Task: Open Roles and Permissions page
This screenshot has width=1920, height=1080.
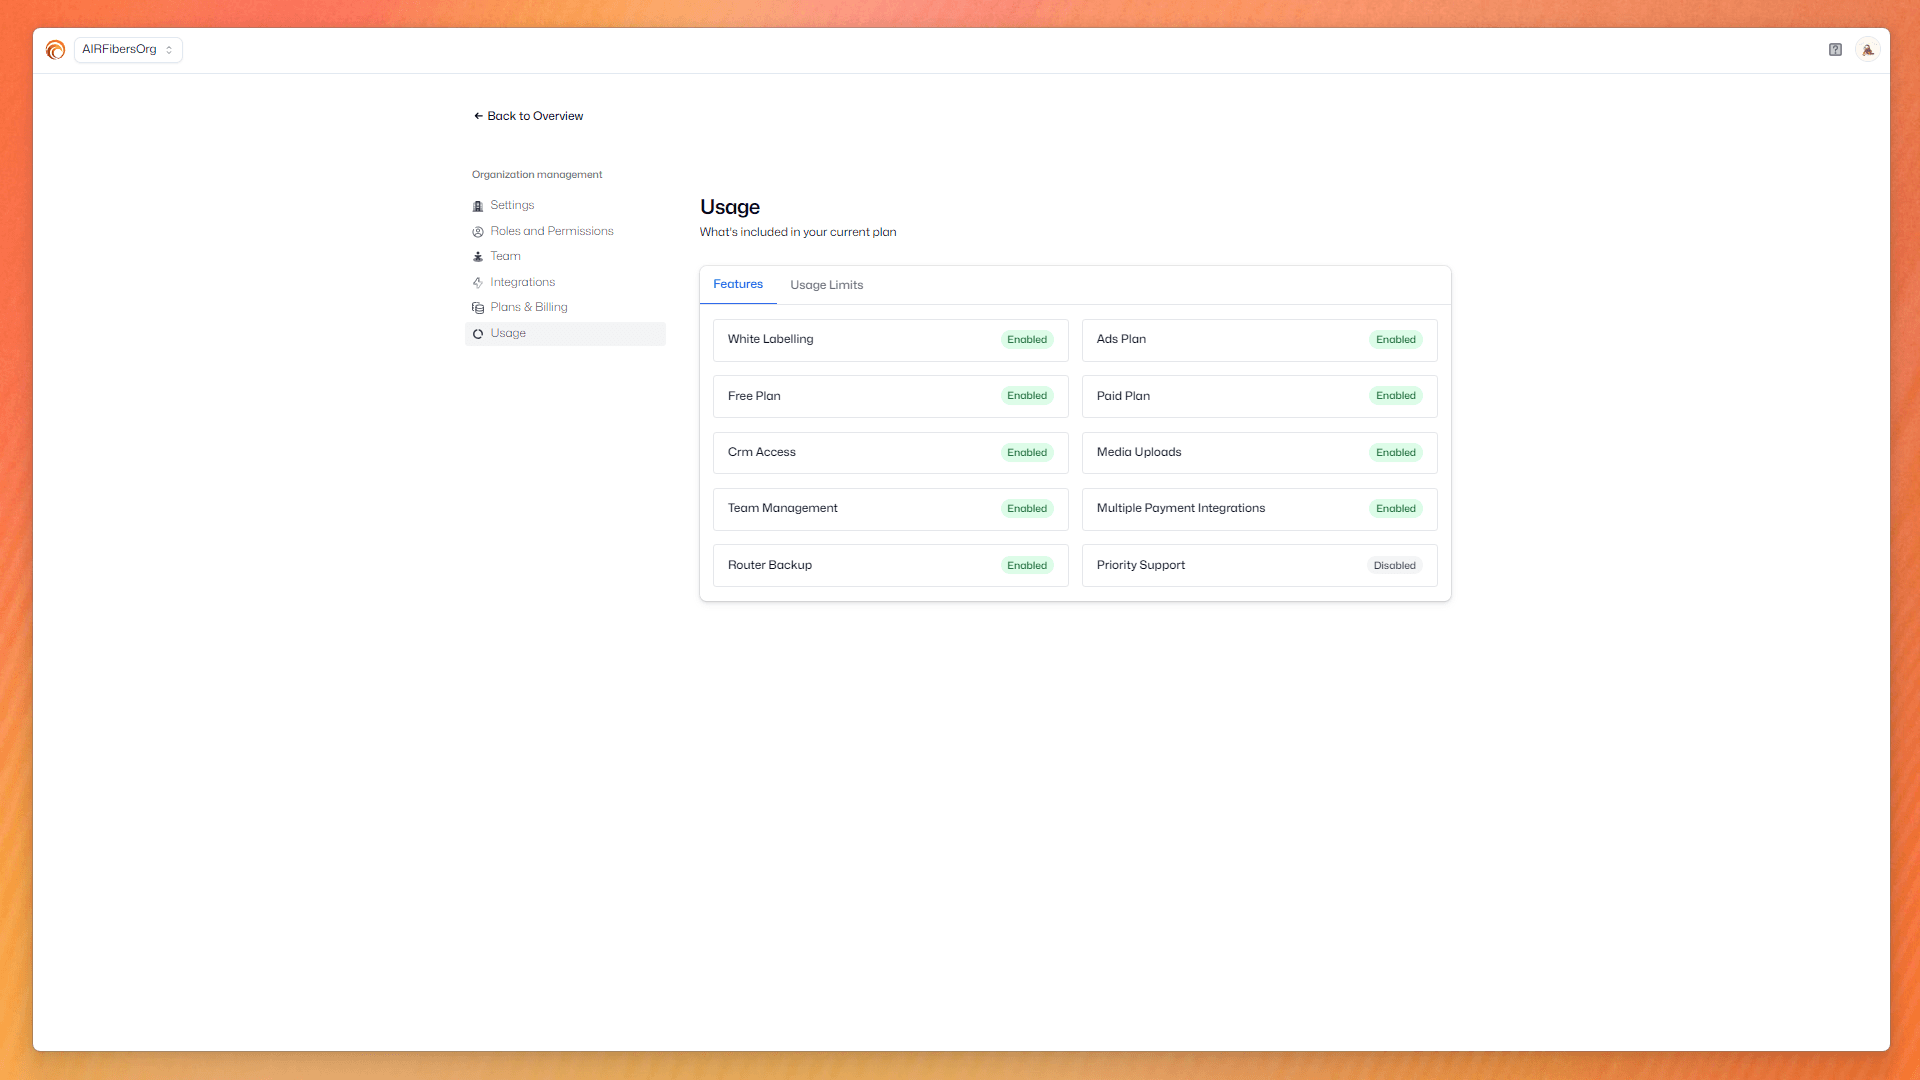Action: click(x=551, y=231)
